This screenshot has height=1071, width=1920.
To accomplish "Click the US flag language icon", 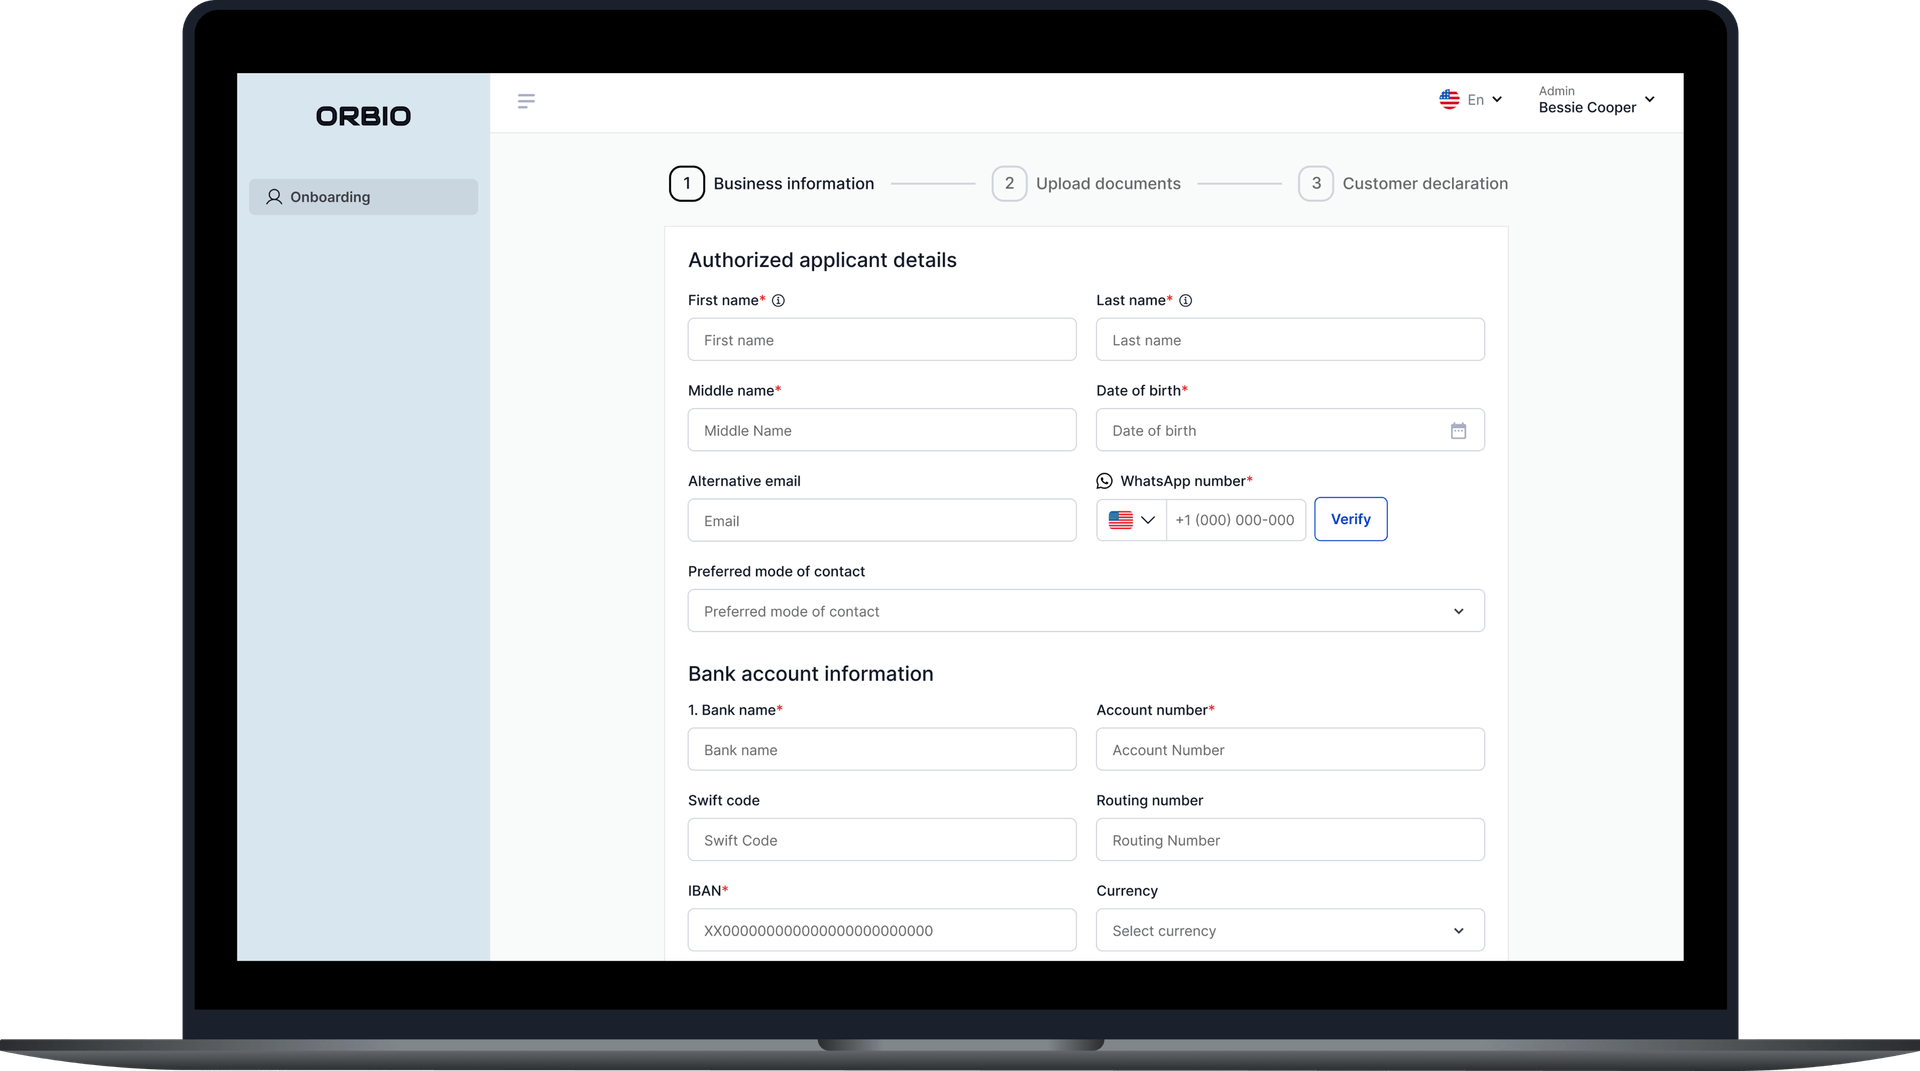I will (1449, 99).
